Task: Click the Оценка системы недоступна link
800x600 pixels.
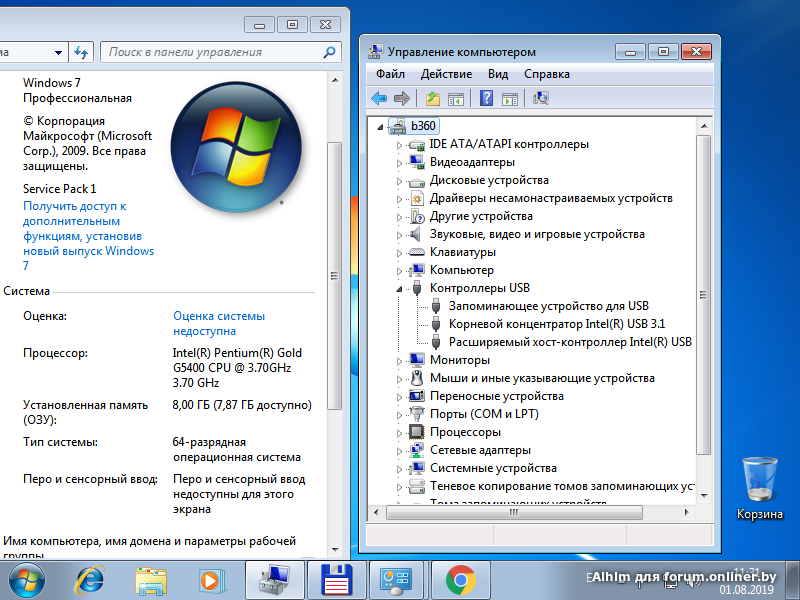Action: [218, 323]
